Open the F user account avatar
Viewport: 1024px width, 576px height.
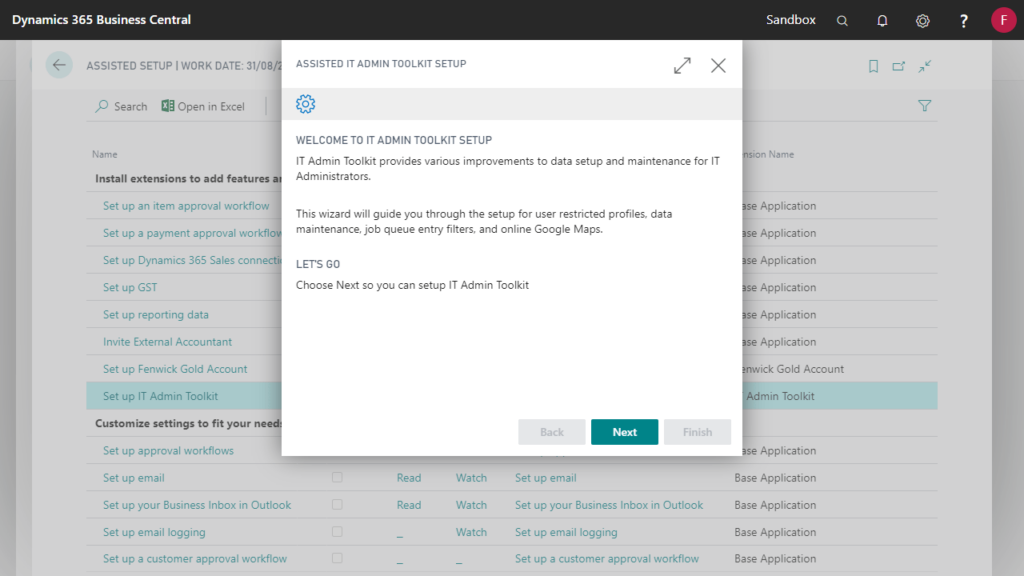(x=1004, y=20)
